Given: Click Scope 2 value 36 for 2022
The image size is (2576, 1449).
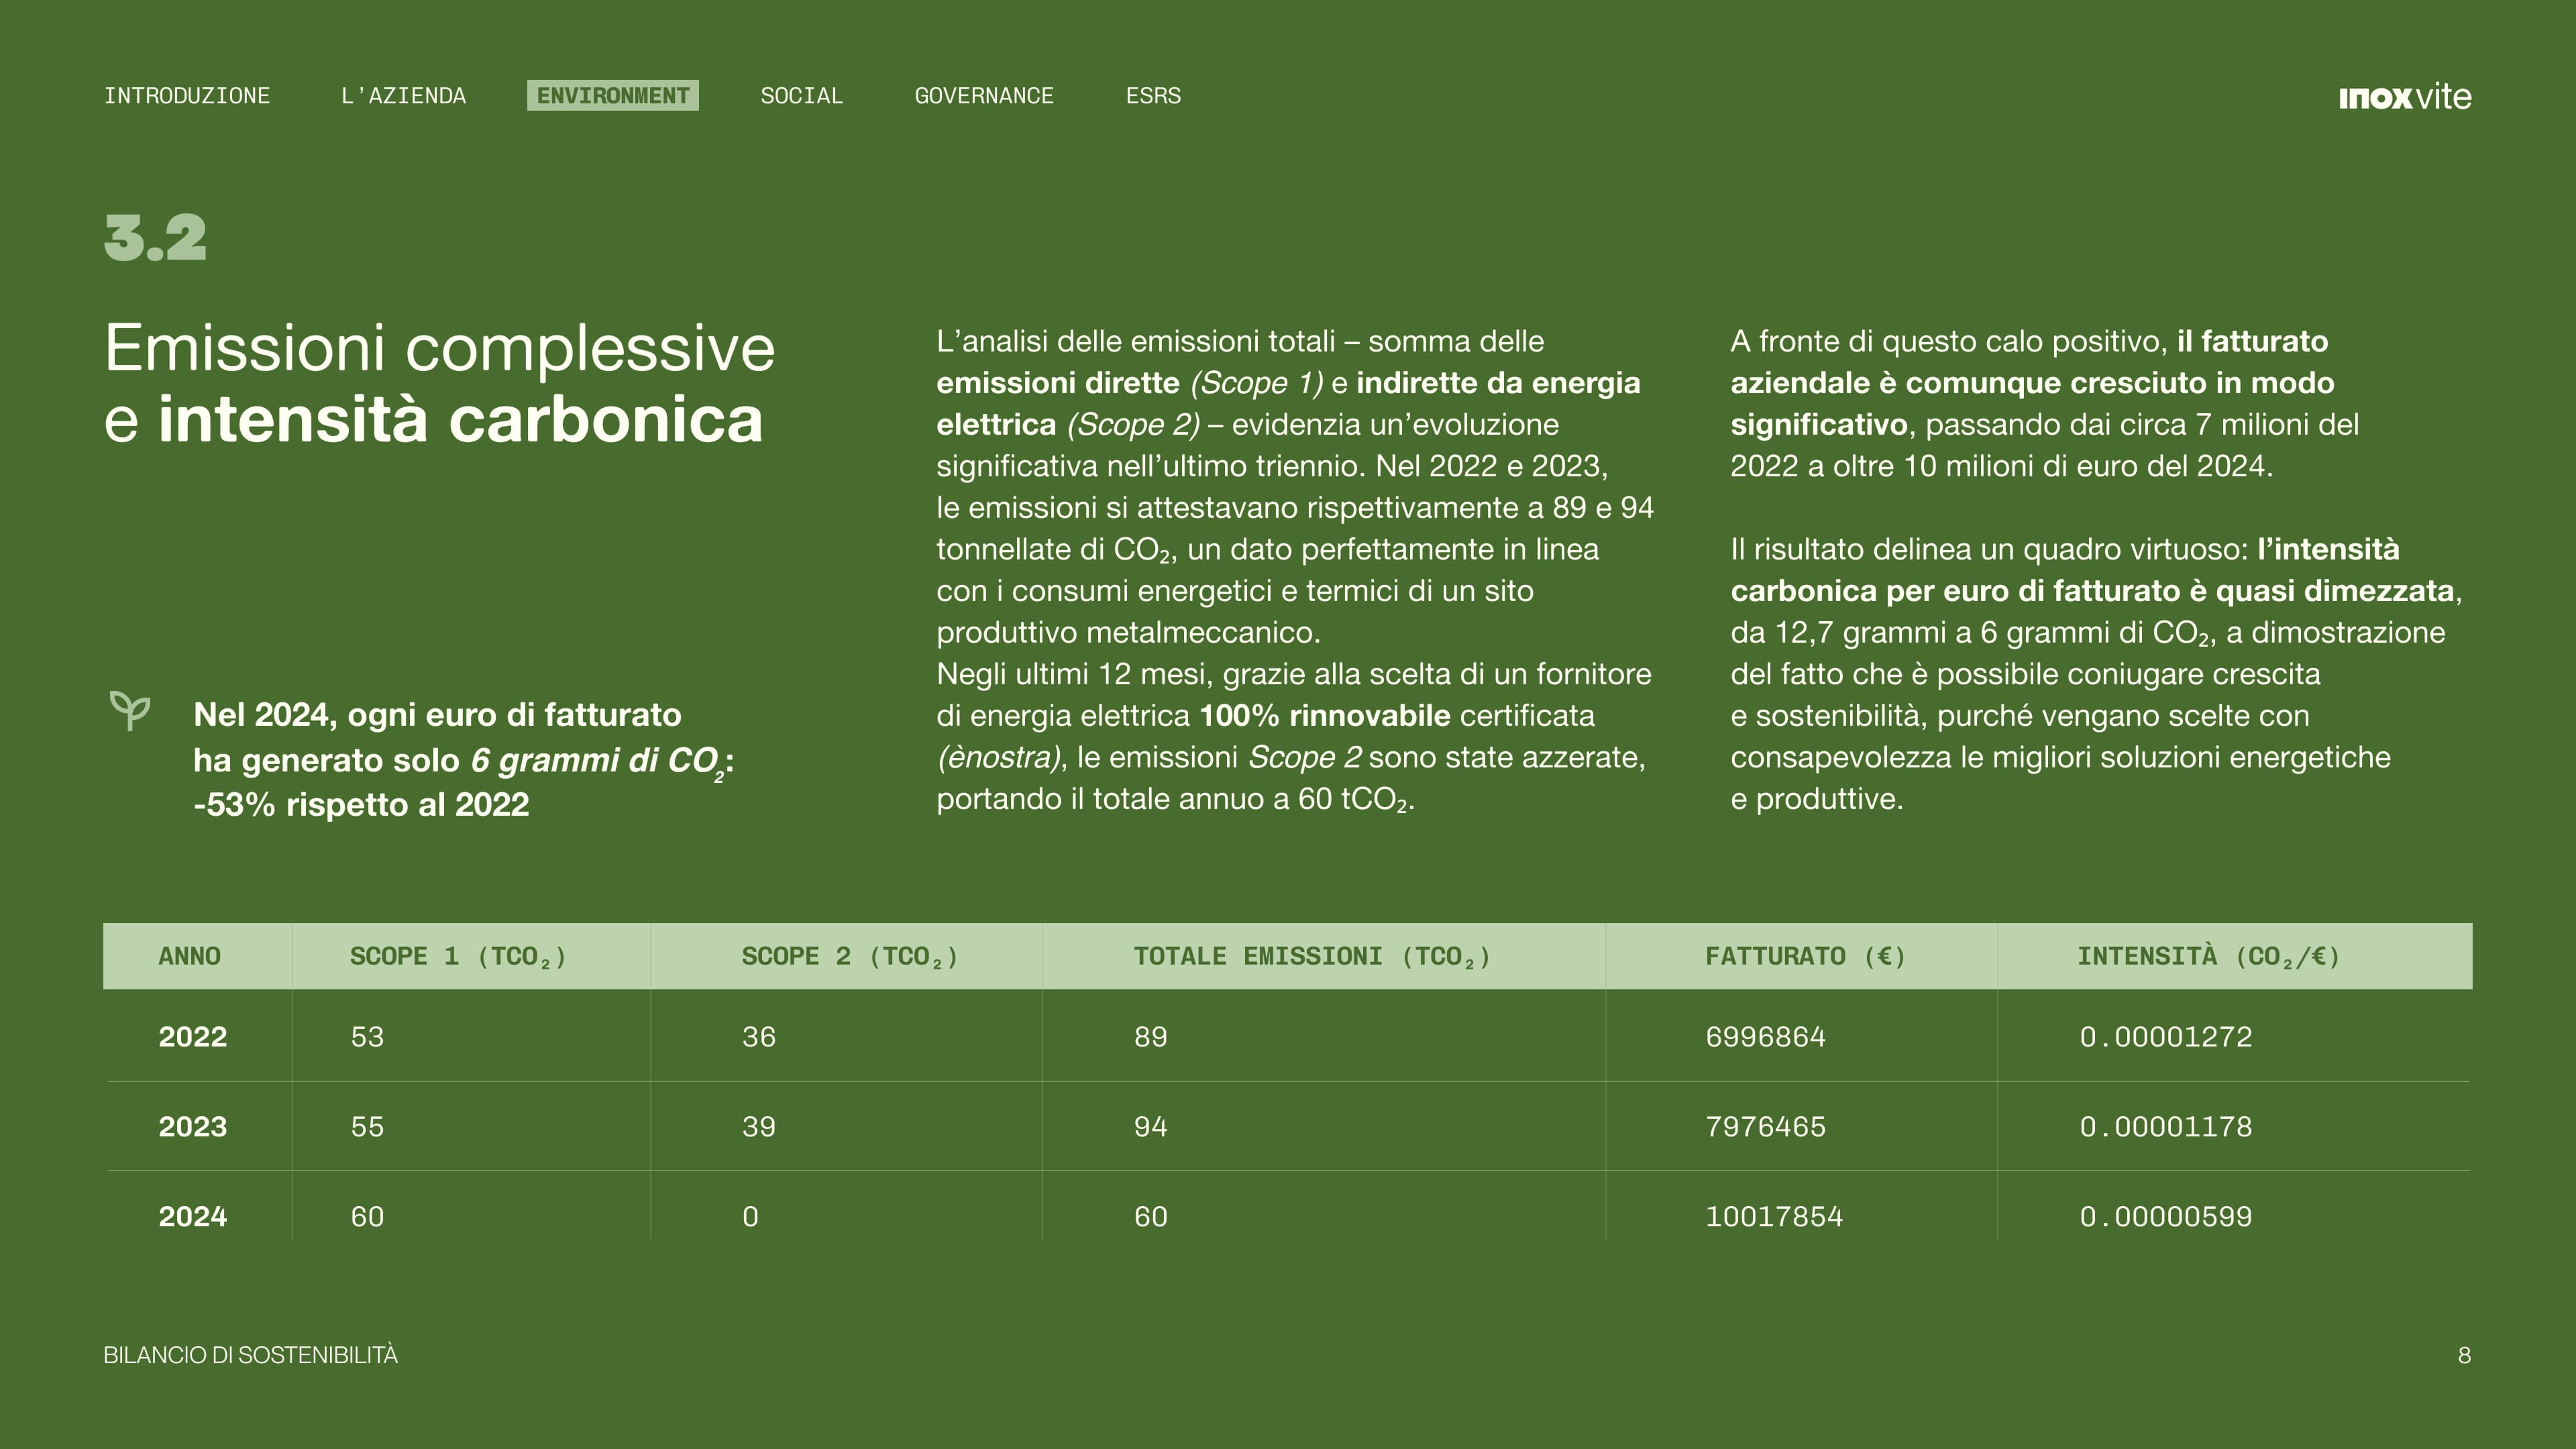Looking at the screenshot, I should 759,1036.
